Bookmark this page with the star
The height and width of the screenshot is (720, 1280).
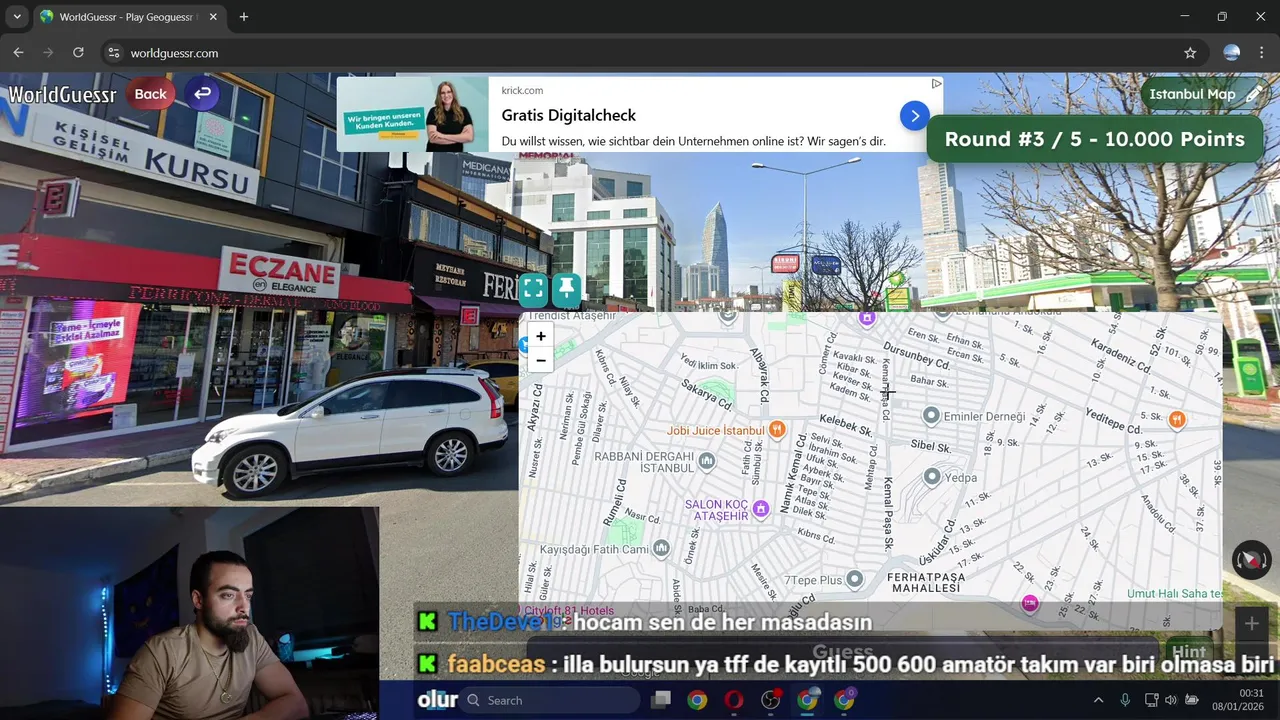tap(1190, 53)
